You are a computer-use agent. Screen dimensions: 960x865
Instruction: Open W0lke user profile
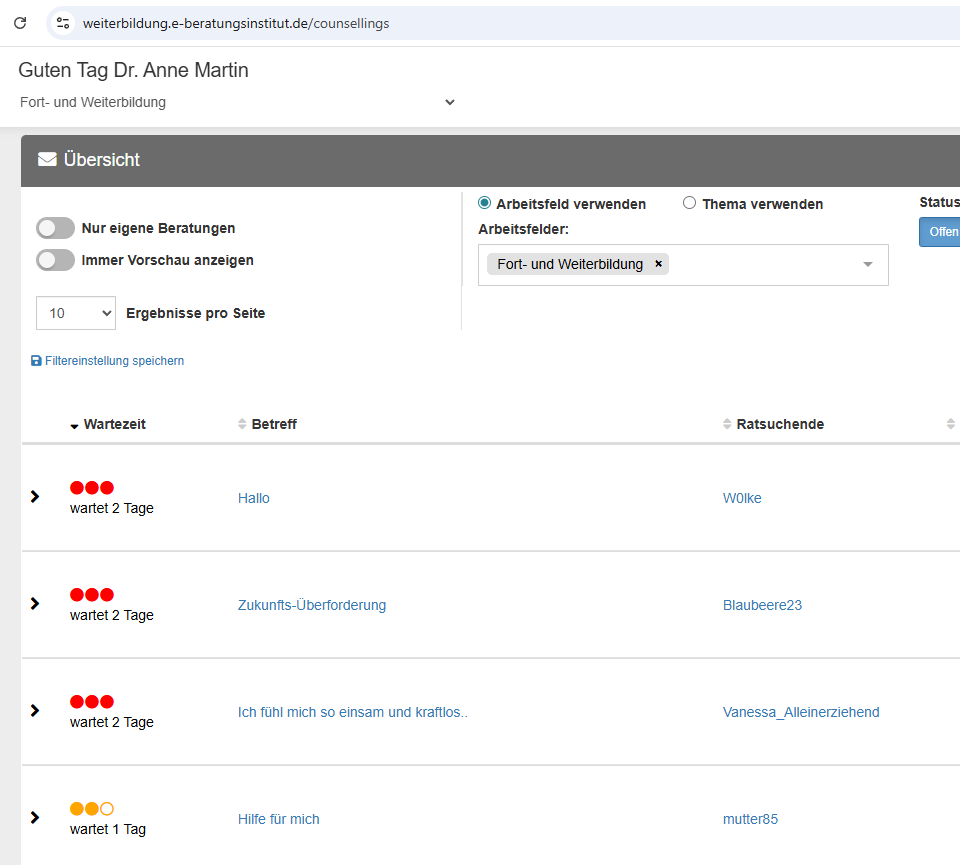[x=742, y=498]
